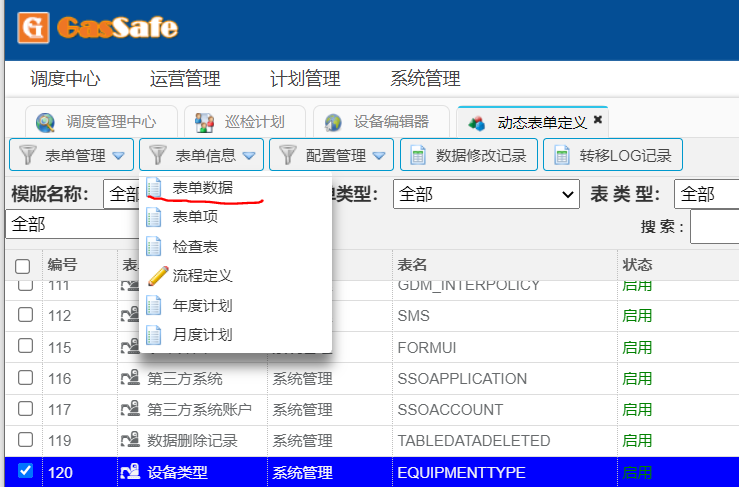Image resolution: width=739 pixels, height=487 pixels.
Task: Uncheck the checkbox for row 120
Action: coord(23,471)
